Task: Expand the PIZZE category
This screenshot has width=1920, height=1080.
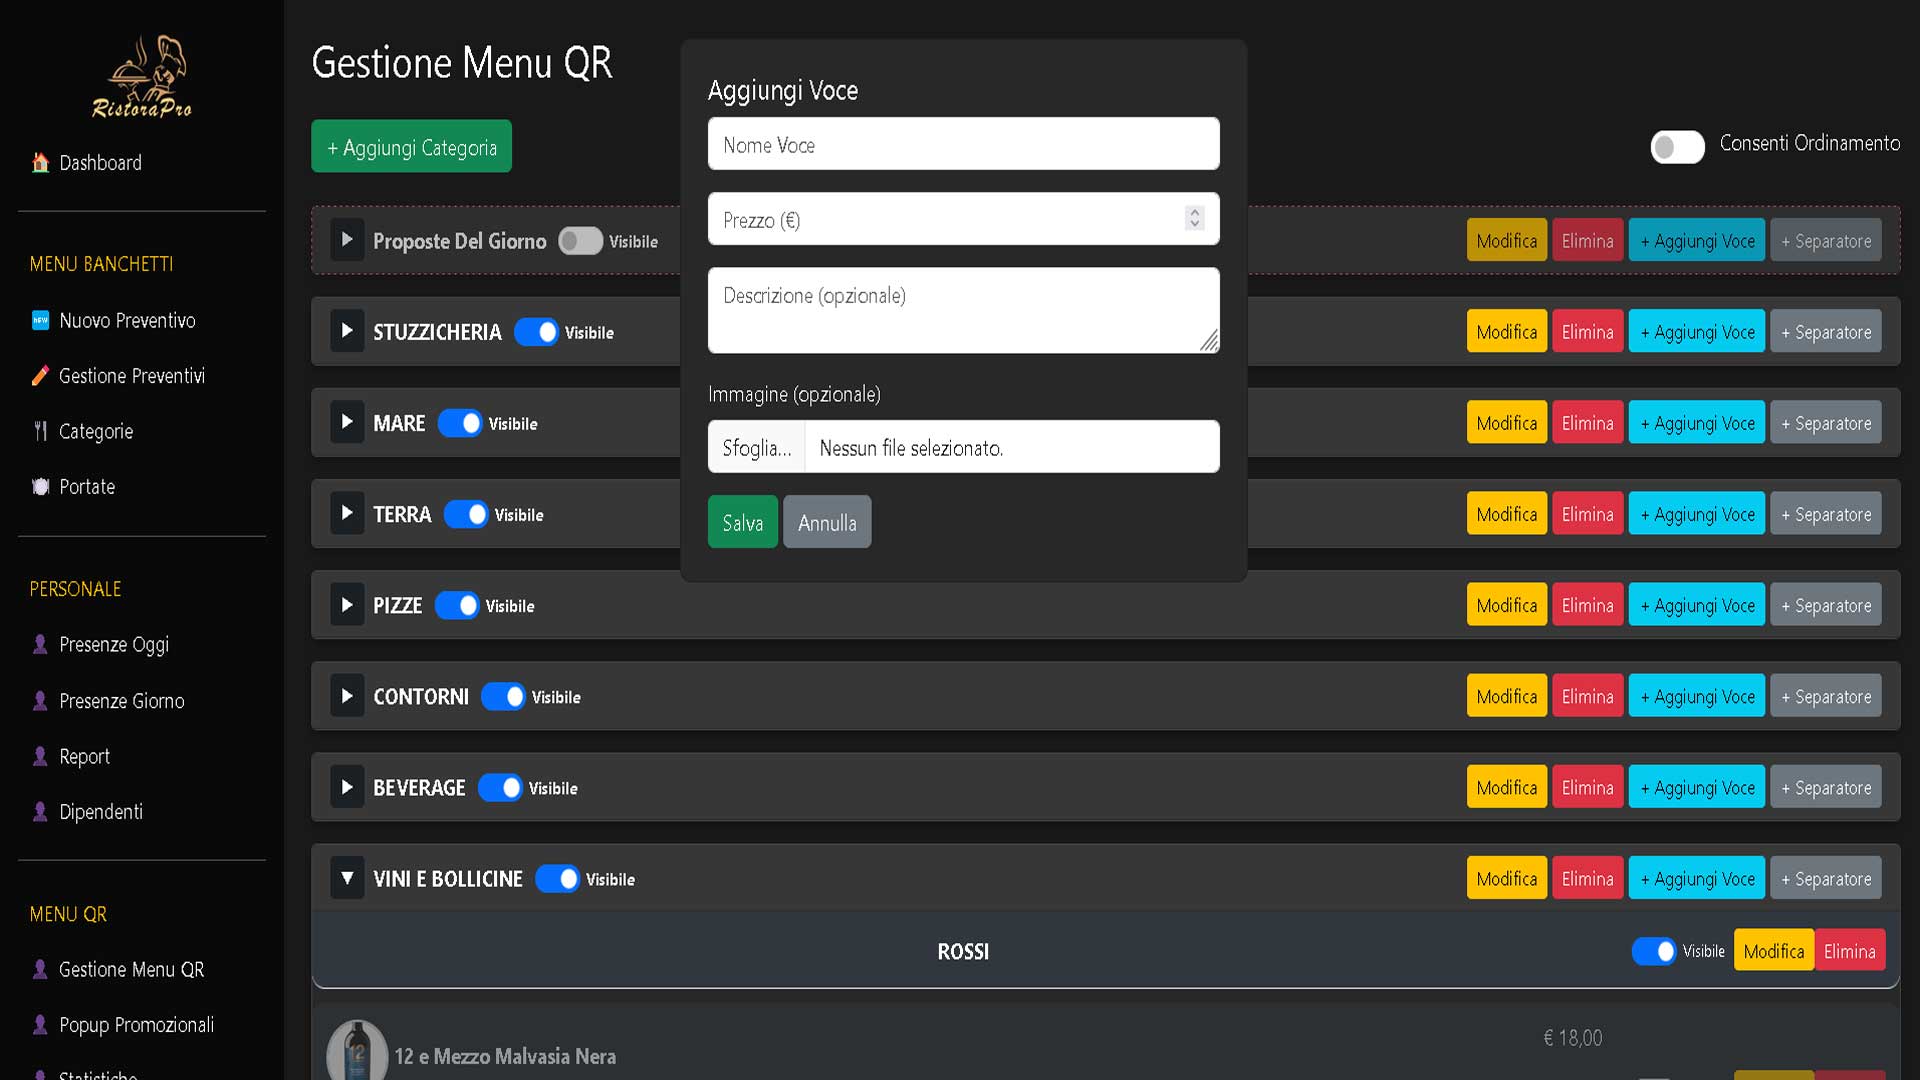Action: 347,605
